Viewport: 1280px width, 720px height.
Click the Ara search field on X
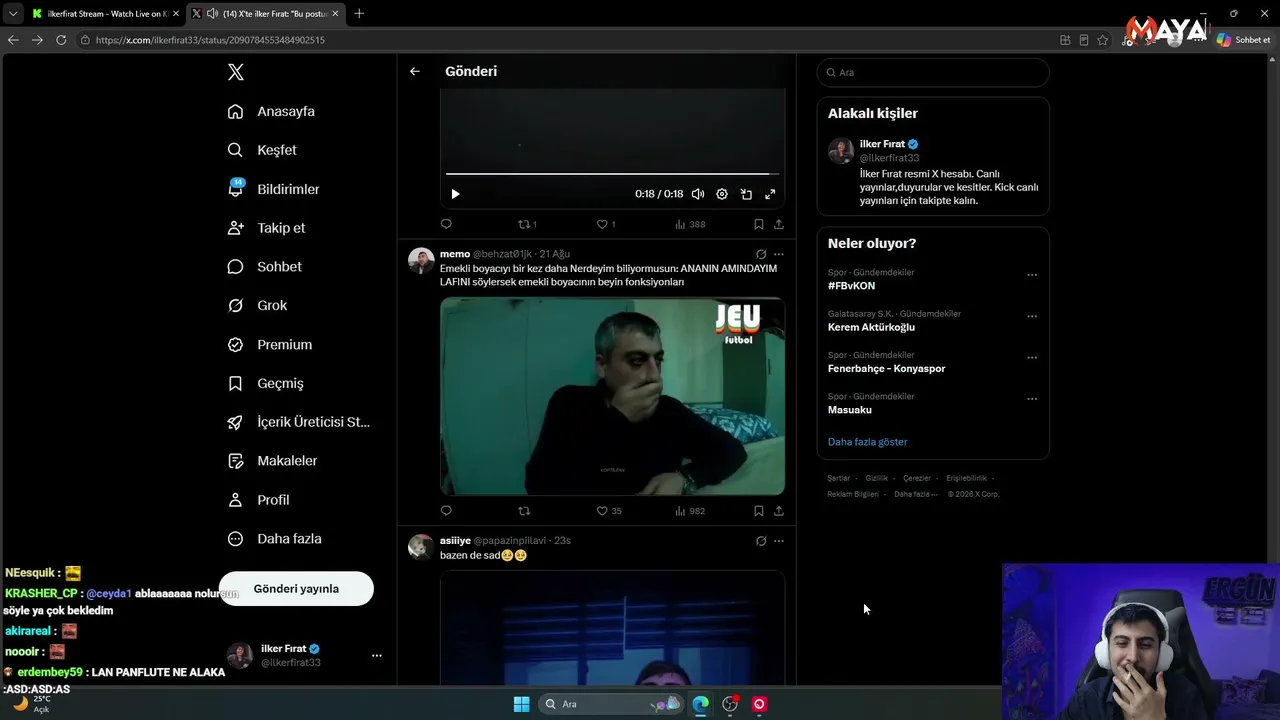coord(933,72)
